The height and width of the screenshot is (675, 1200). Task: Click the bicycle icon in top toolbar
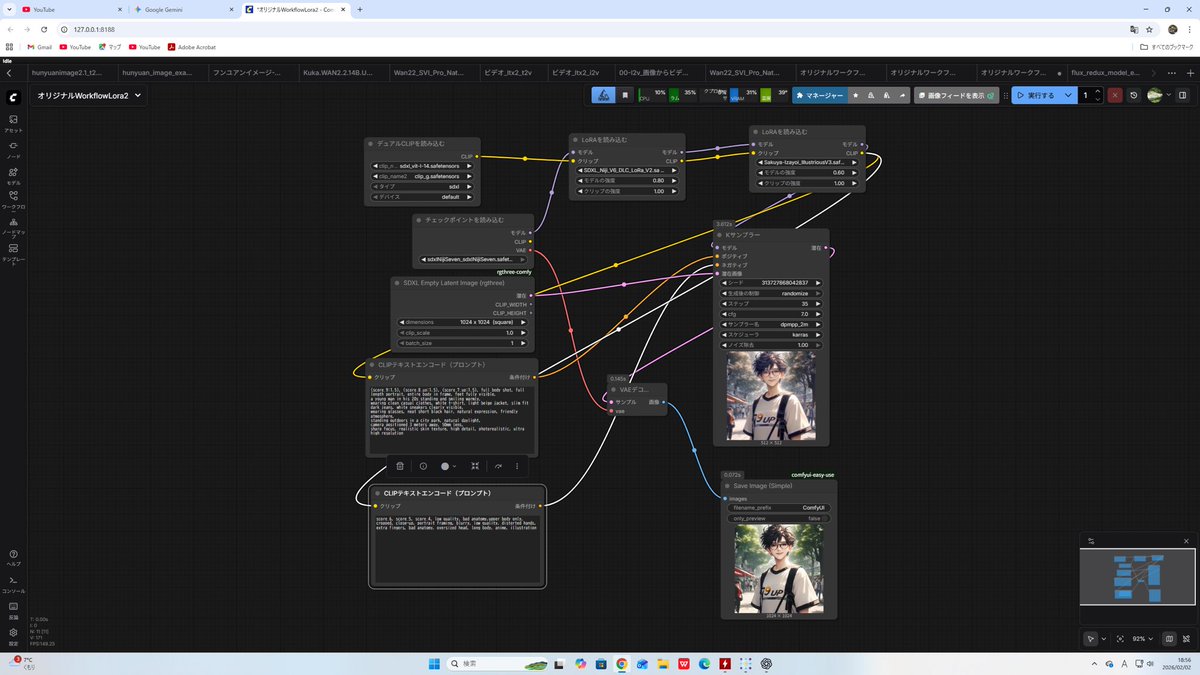pos(602,95)
